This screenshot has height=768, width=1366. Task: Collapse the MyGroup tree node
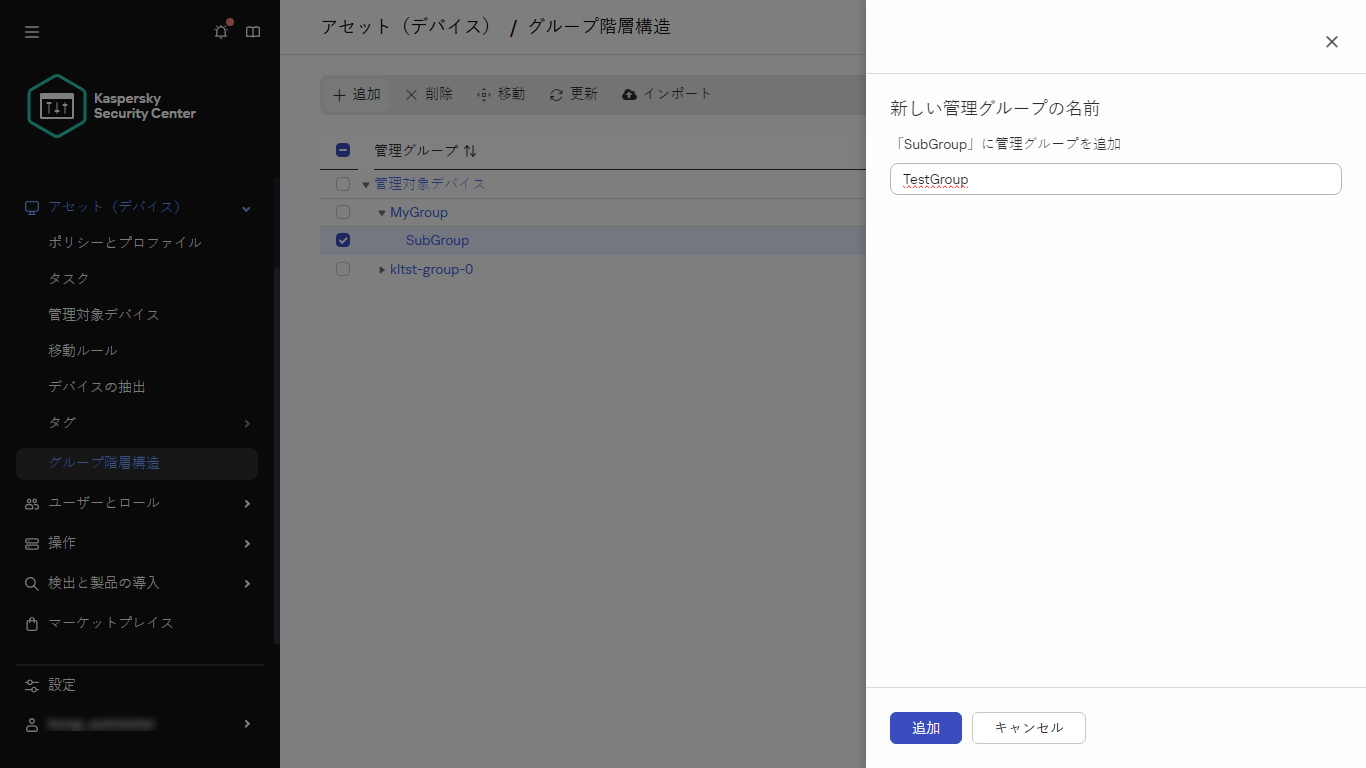pyautogui.click(x=381, y=212)
